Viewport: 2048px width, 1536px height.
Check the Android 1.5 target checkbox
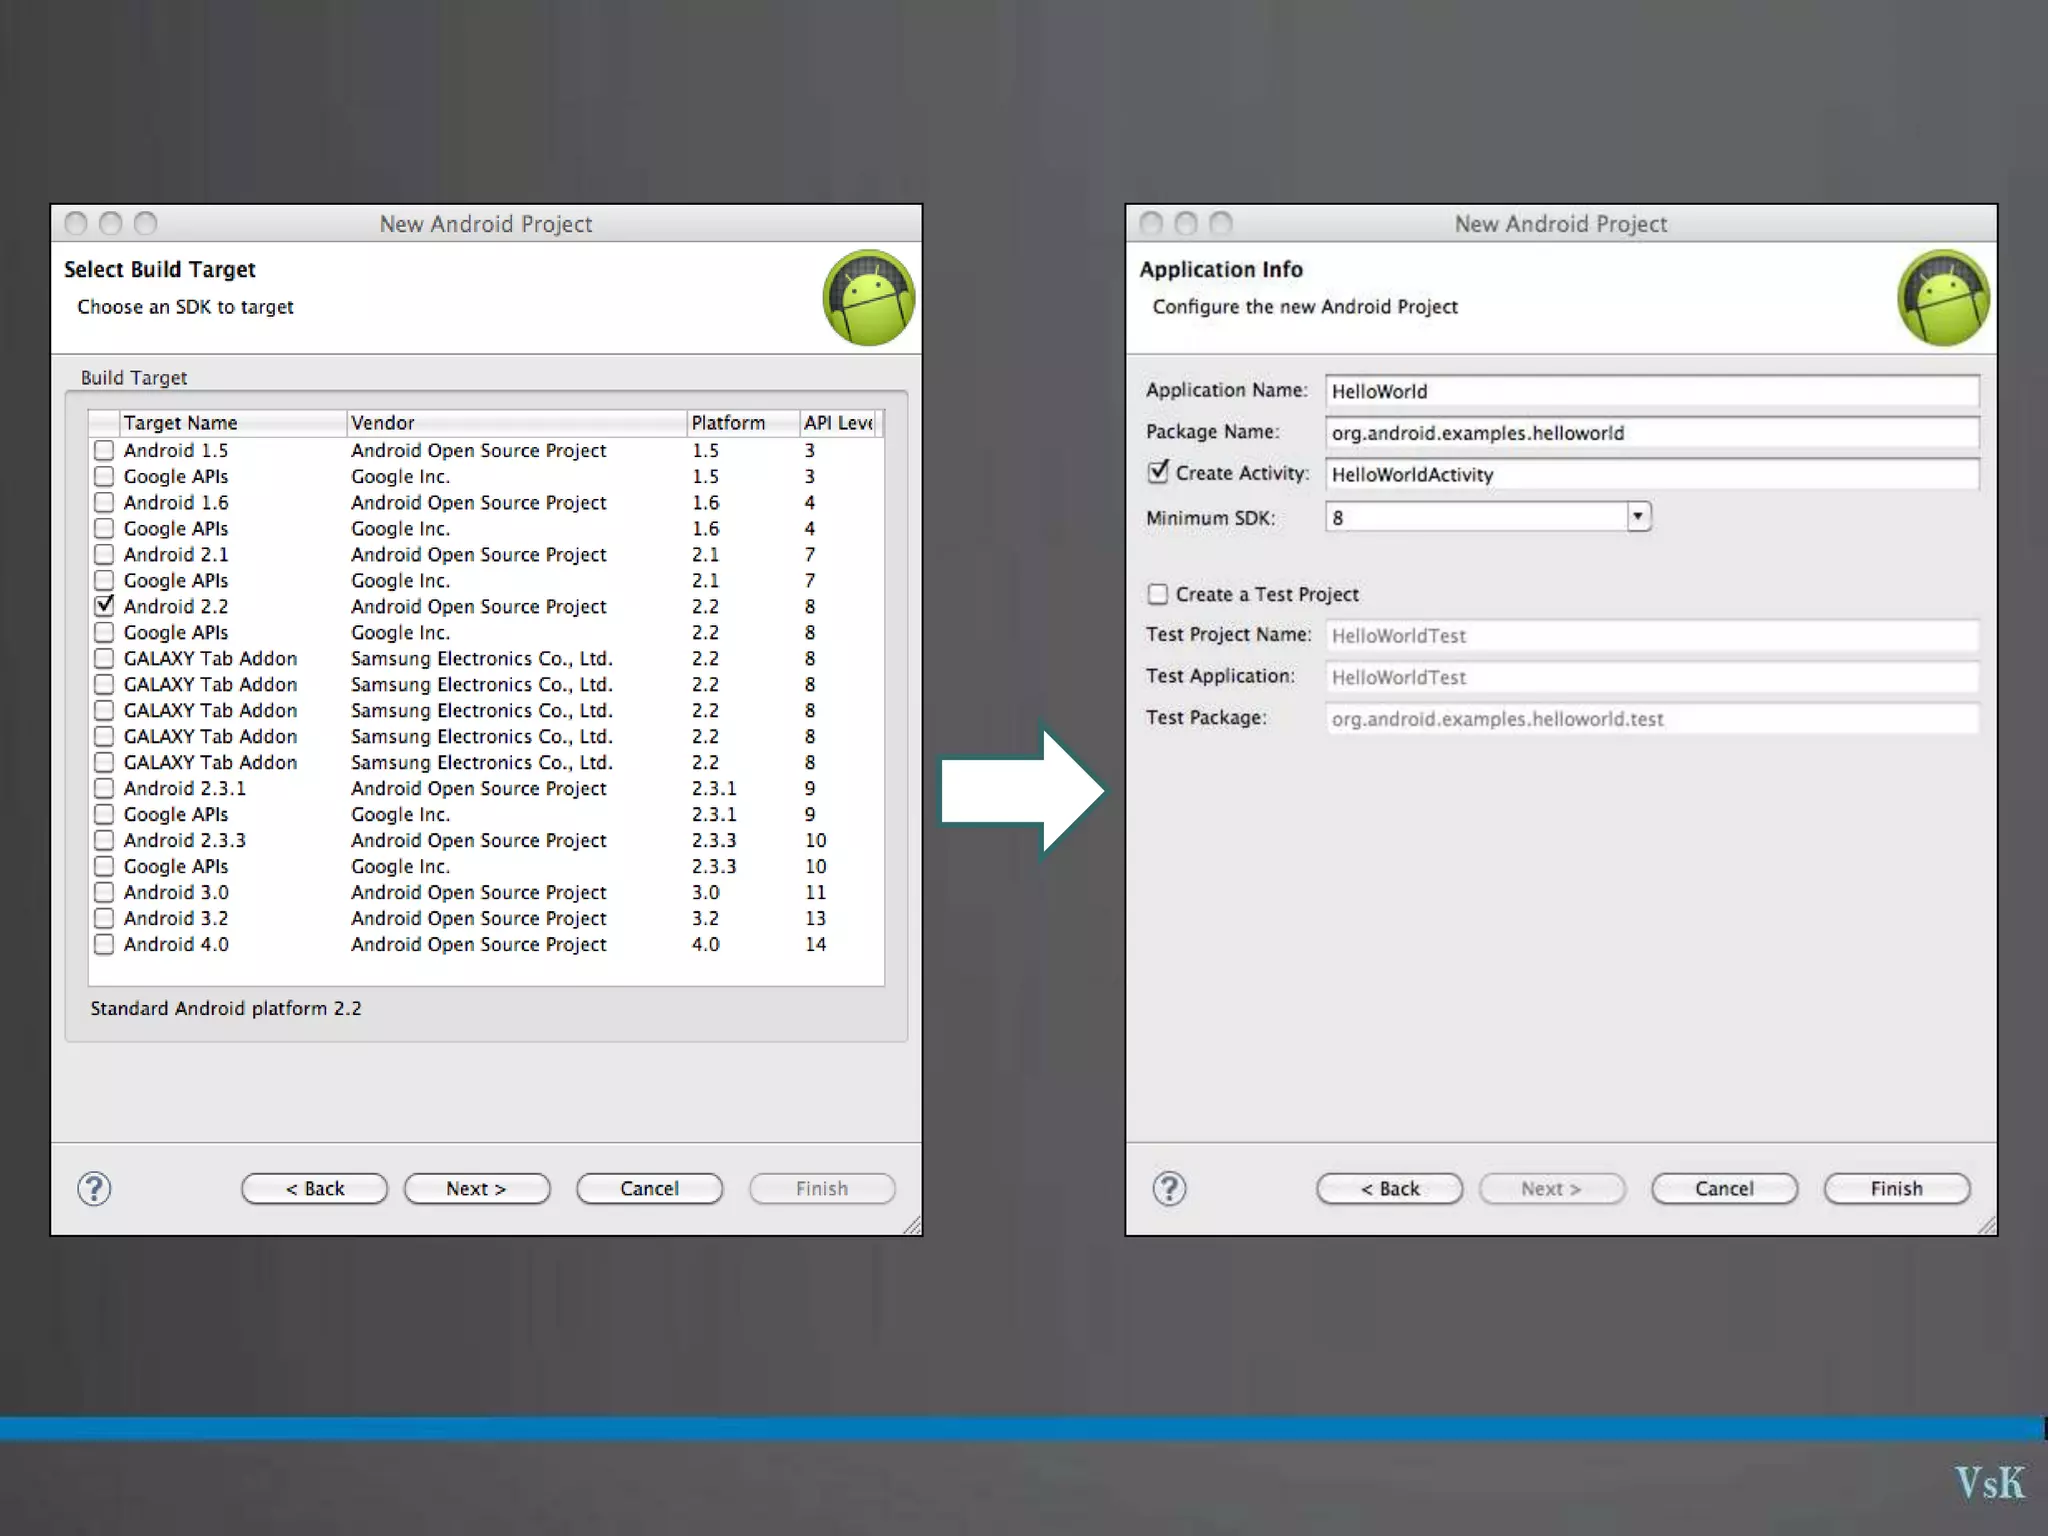click(104, 450)
